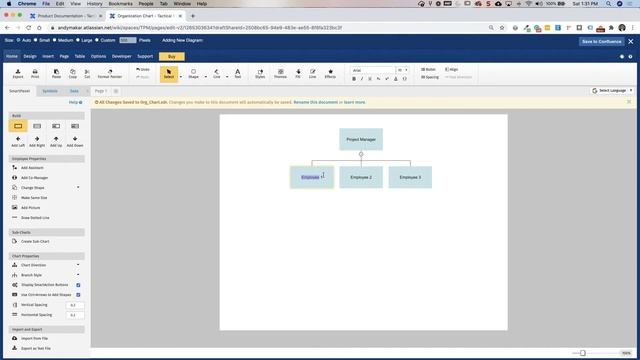The image size is (640, 360).
Task: Toggle italic formatting
Action: [x=362, y=79]
